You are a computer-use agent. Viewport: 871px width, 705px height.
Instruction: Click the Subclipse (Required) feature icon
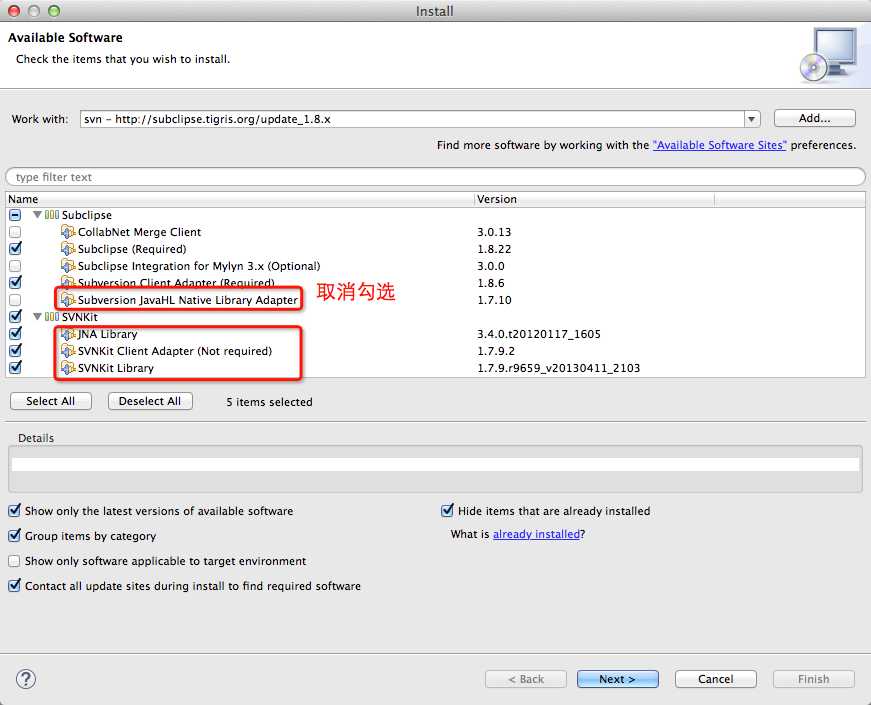click(x=68, y=249)
